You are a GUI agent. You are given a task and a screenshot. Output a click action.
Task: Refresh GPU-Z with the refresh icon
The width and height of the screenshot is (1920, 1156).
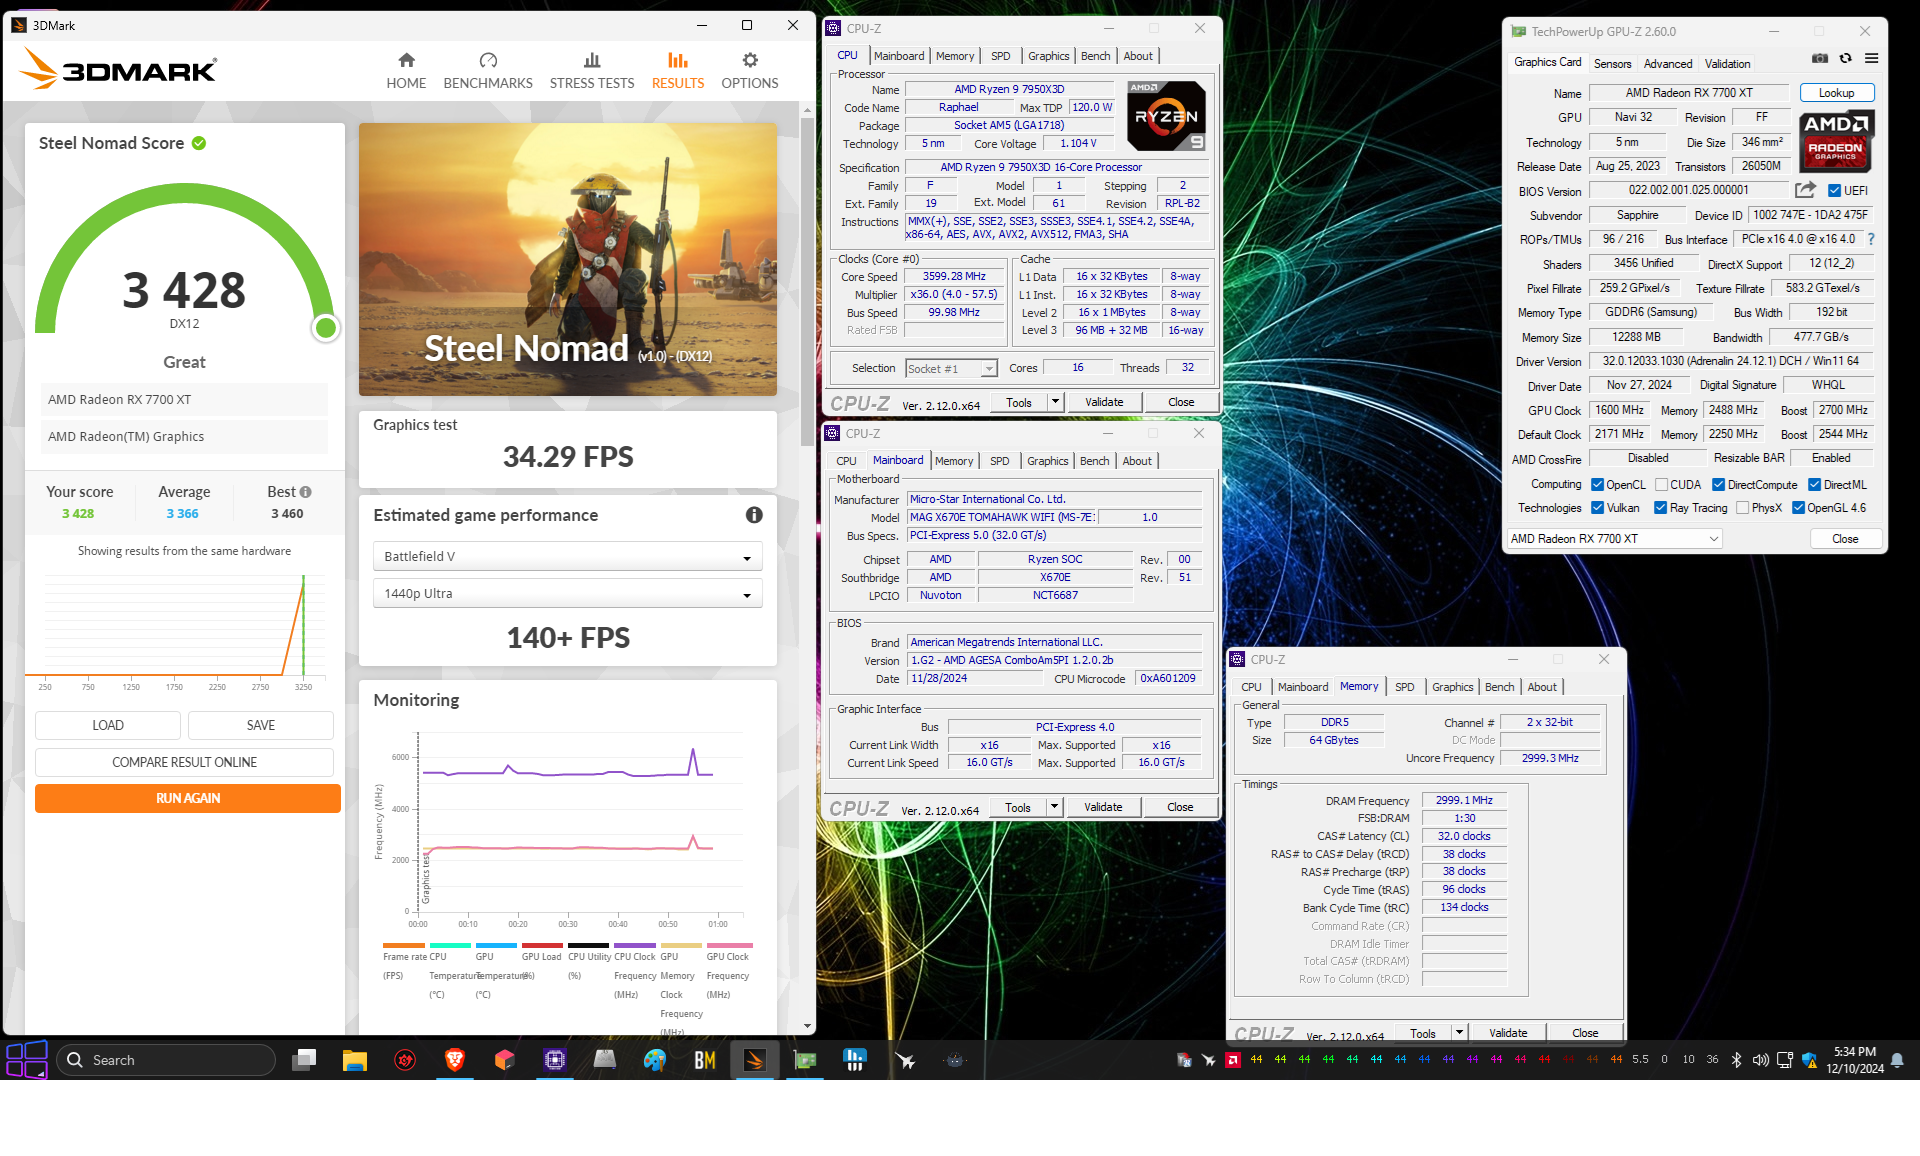coord(1846,59)
